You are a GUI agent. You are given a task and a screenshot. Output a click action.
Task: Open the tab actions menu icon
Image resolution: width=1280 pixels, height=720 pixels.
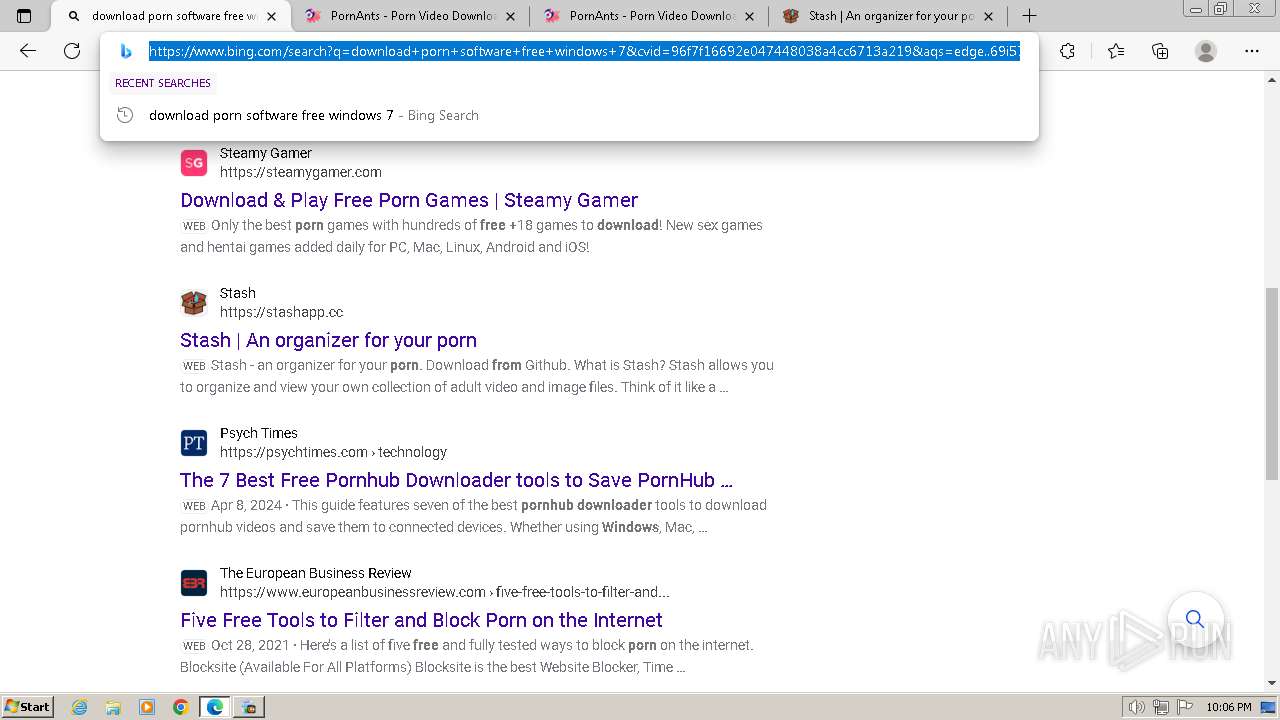point(24,16)
